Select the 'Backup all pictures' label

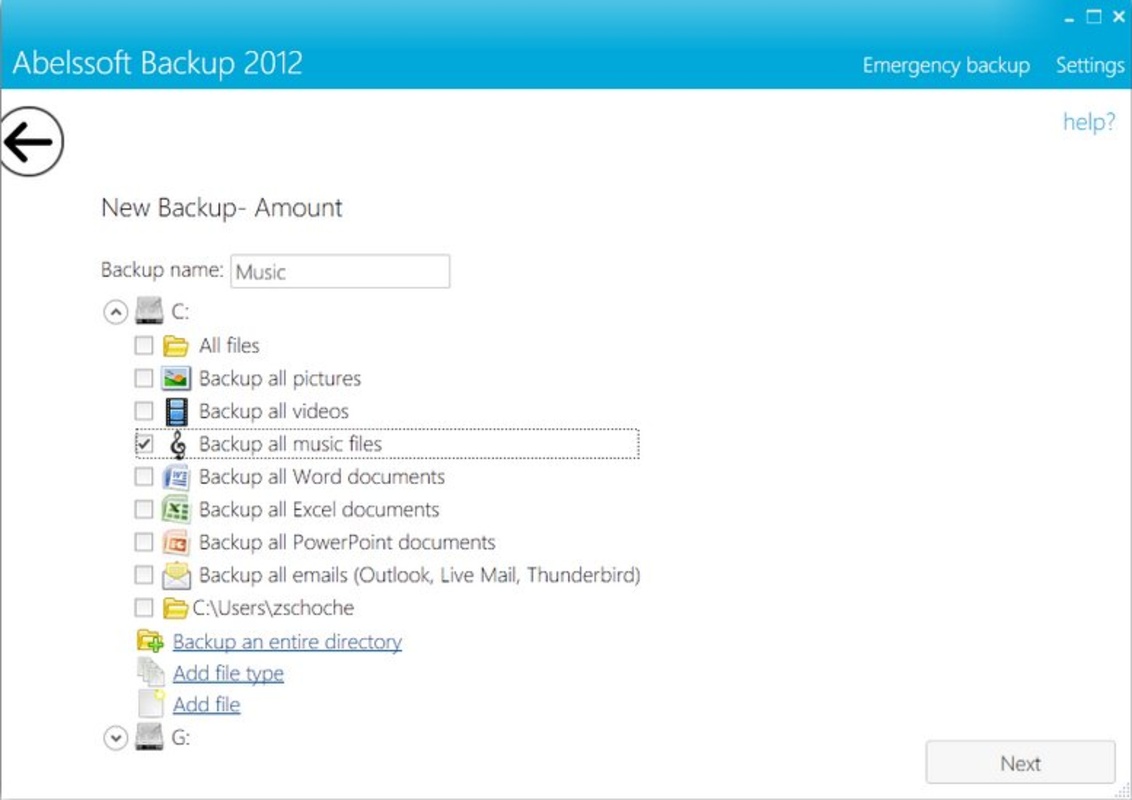(280, 378)
